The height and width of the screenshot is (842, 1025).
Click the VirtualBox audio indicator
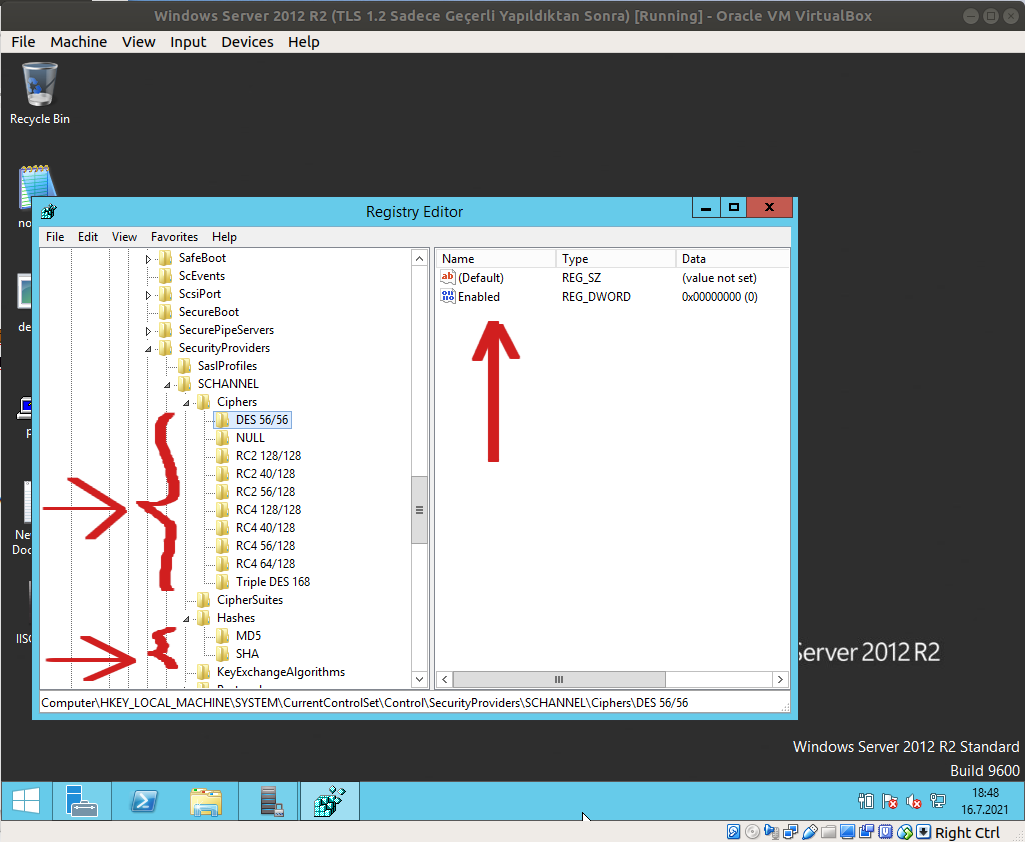pos(771,832)
